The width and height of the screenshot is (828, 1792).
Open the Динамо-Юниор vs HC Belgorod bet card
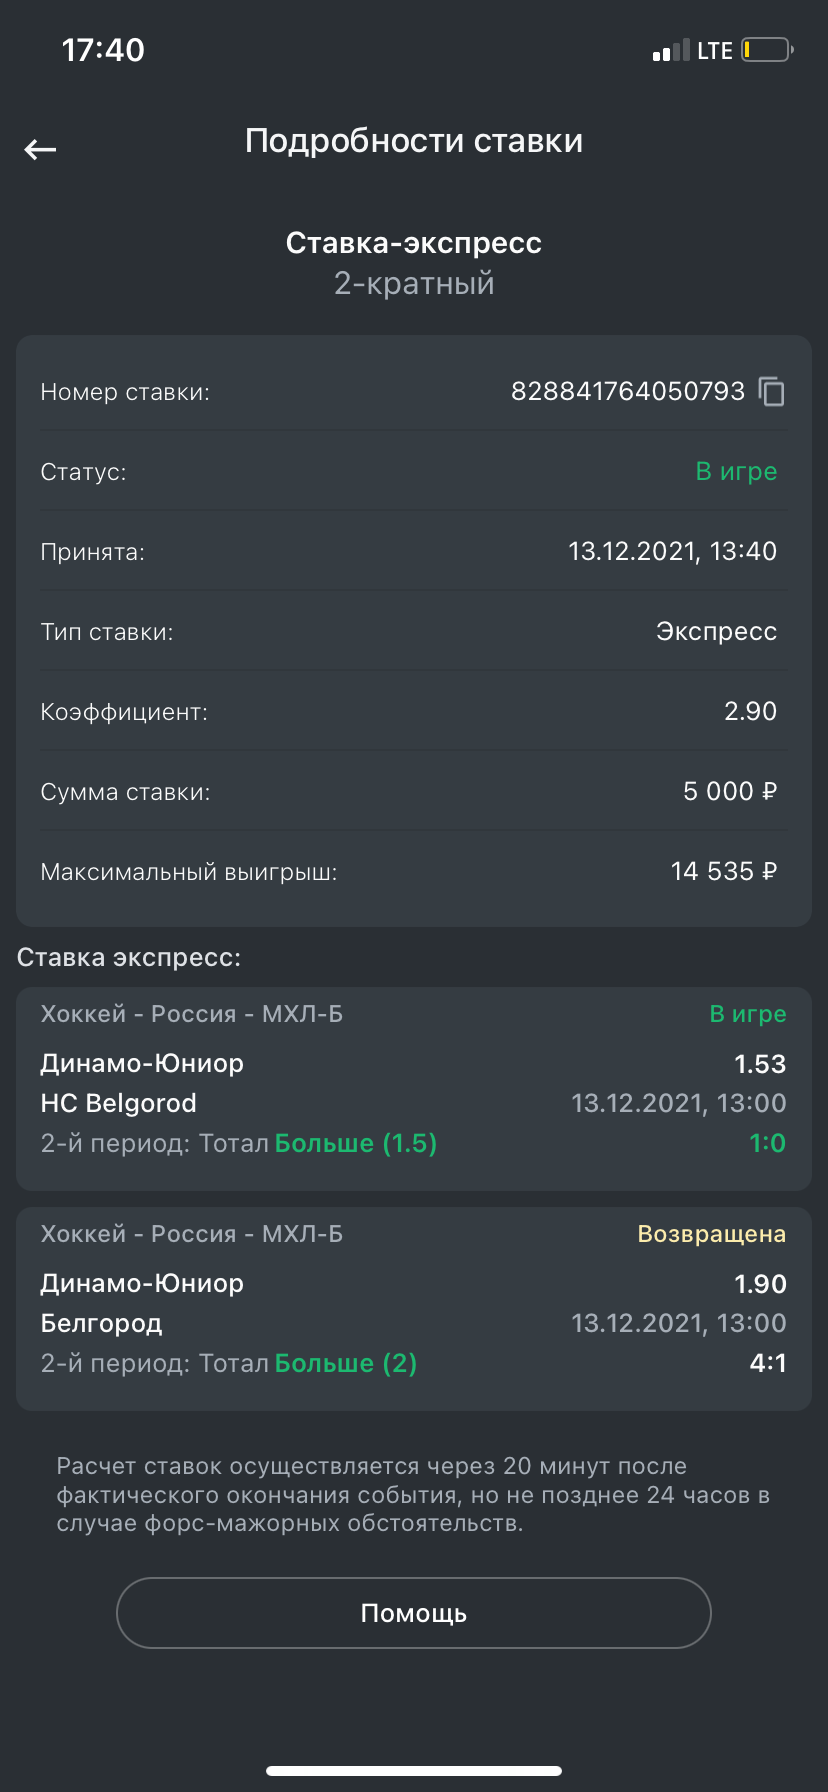coord(413,1088)
